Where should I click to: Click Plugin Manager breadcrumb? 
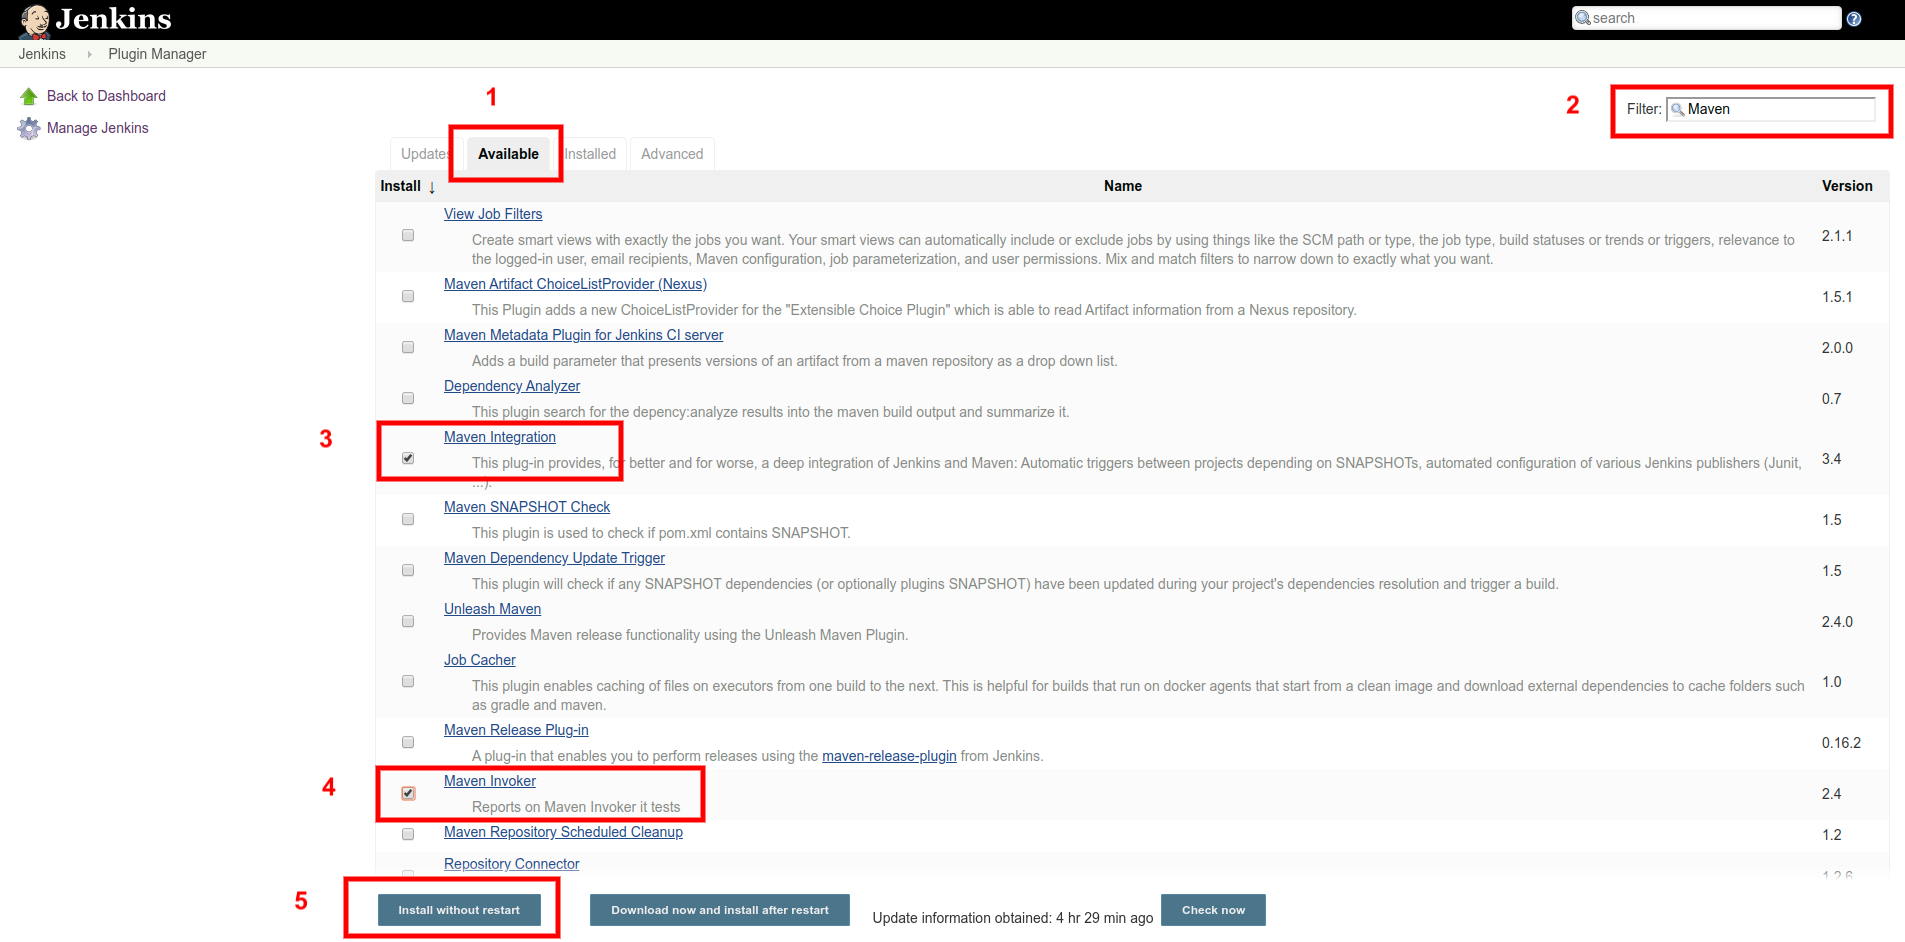click(157, 54)
